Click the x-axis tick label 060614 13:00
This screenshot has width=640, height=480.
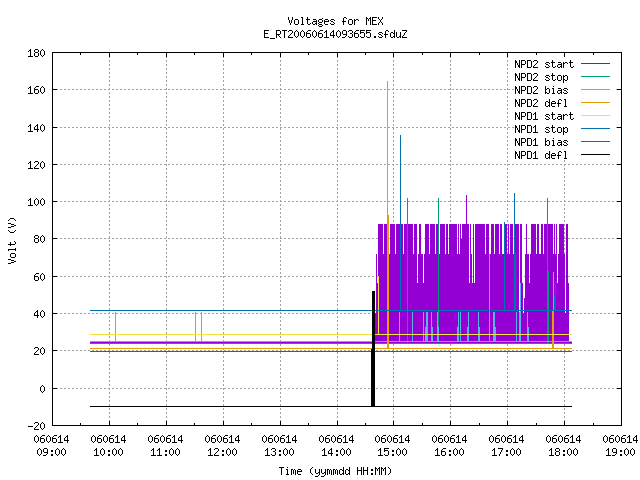[x=279, y=446]
